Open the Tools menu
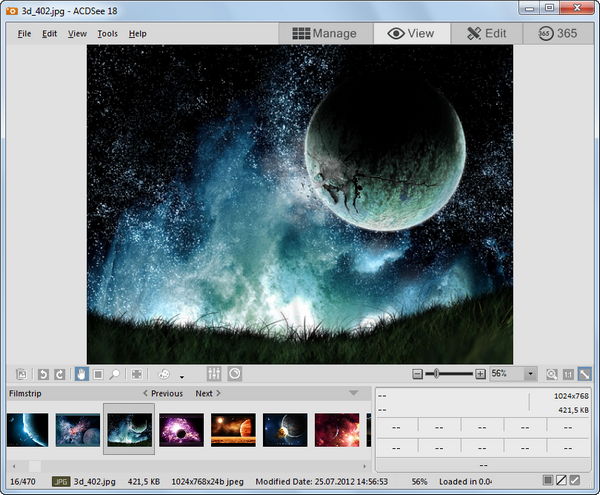The width and height of the screenshot is (600, 495). pyautogui.click(x=107, y=34)
